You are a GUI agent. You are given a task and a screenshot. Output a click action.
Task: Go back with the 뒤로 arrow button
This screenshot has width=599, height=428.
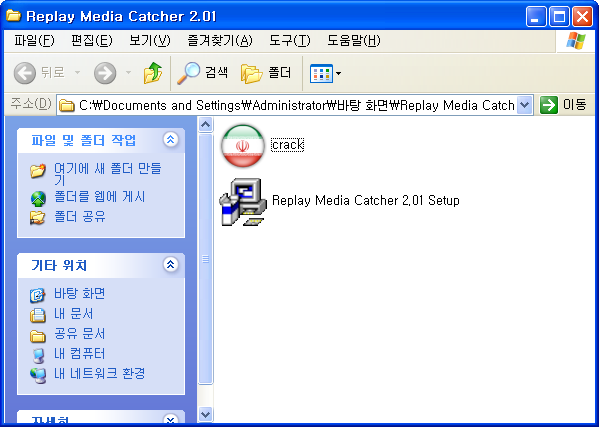coord(25,73)
